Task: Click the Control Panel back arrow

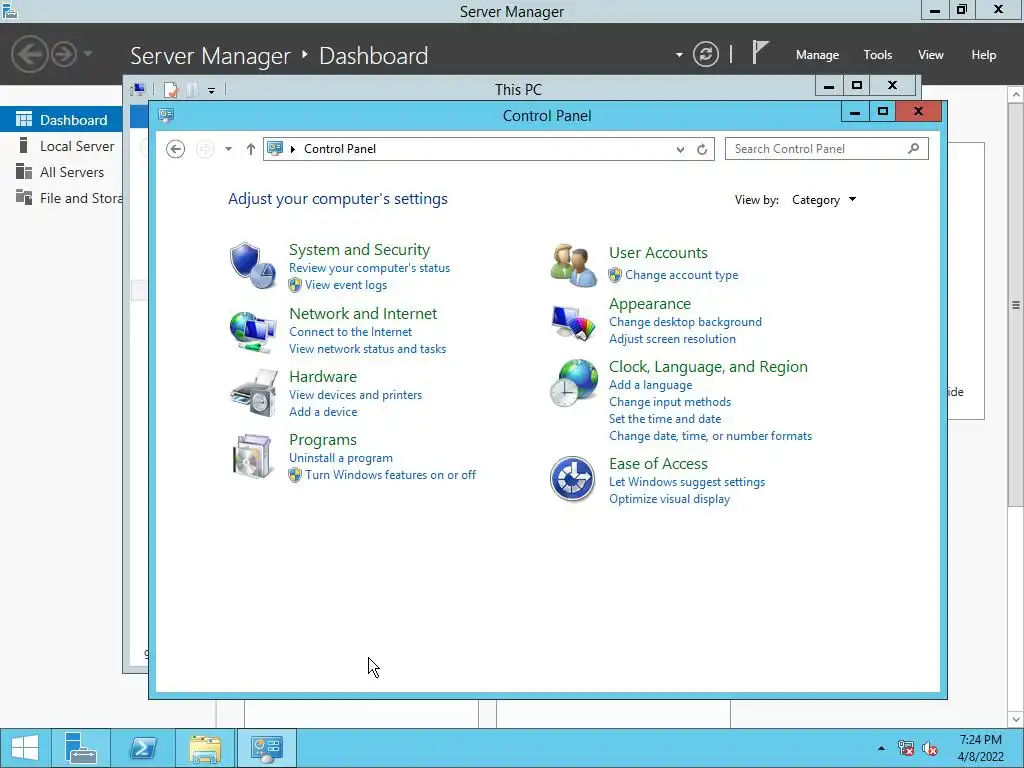Action: coord(175,149)
